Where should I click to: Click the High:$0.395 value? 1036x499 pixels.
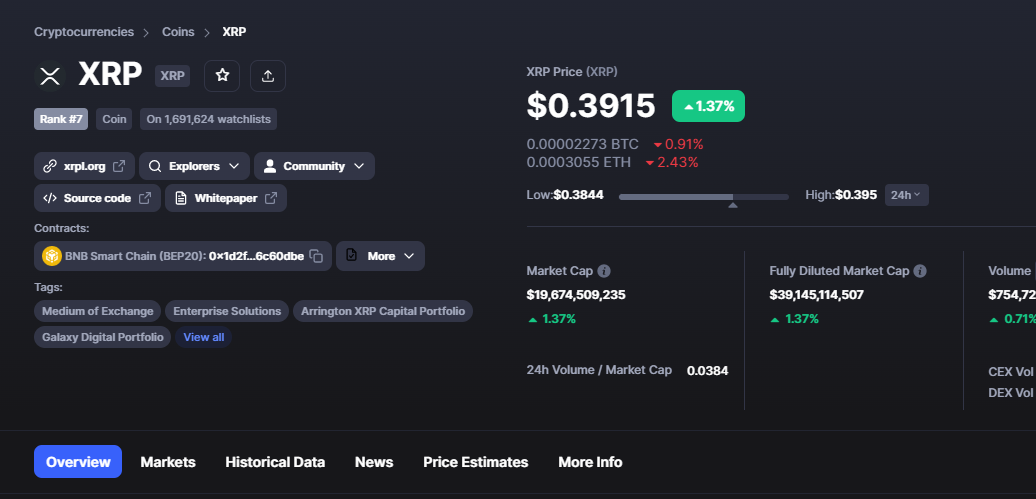841,195
